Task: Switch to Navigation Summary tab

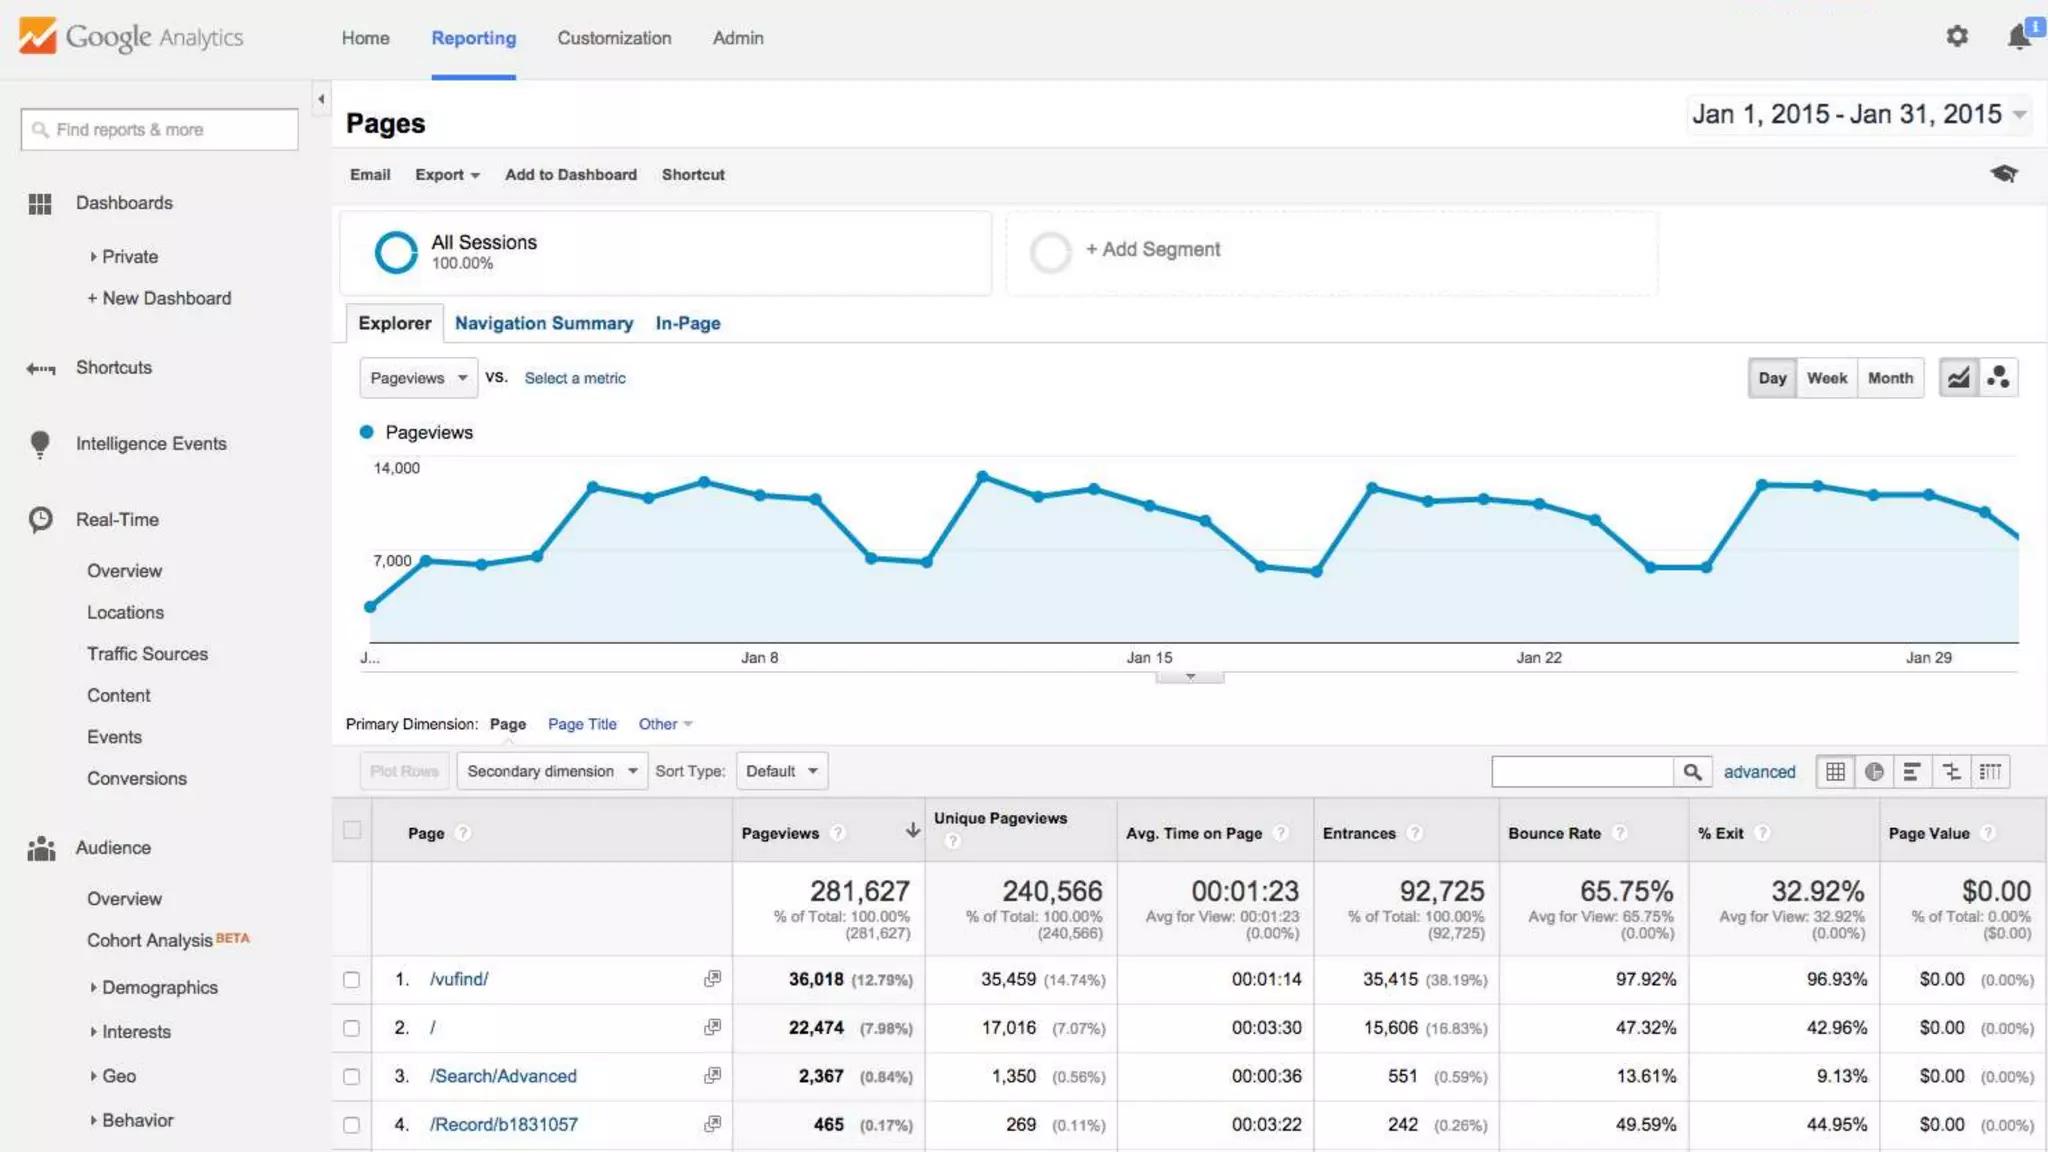Action: (x=543, y=323)
